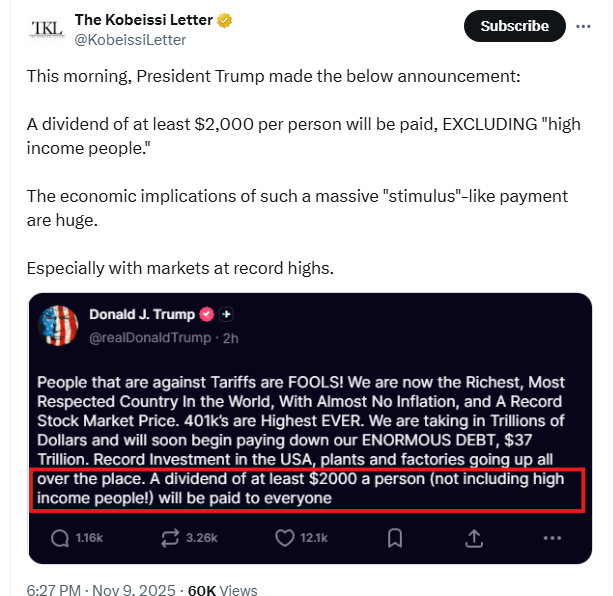This screenshot has height=596, width=613.
Task: Click the red-highlighted dividend text in quoted post
Action: pos(299,488)
